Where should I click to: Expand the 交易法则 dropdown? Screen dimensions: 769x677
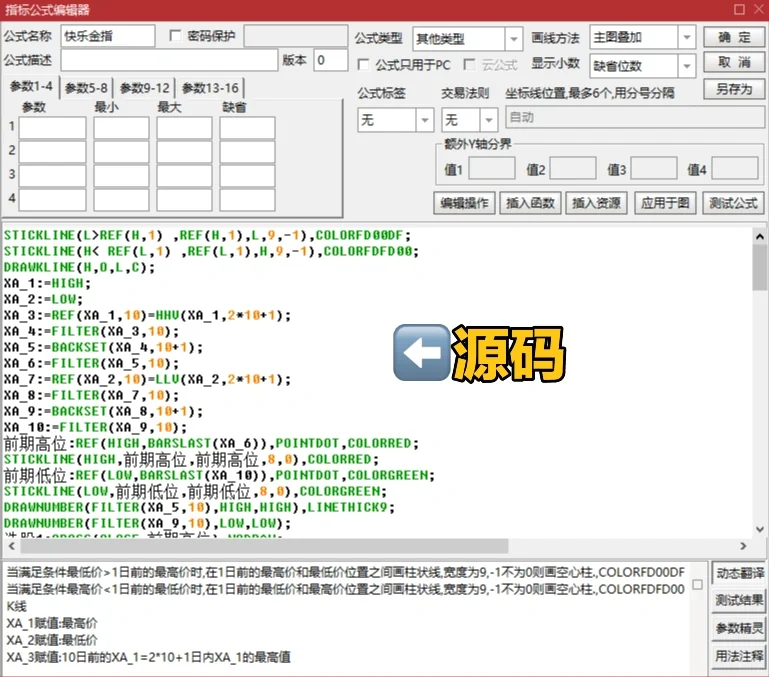pyautogui.click(x=488, y=120)
